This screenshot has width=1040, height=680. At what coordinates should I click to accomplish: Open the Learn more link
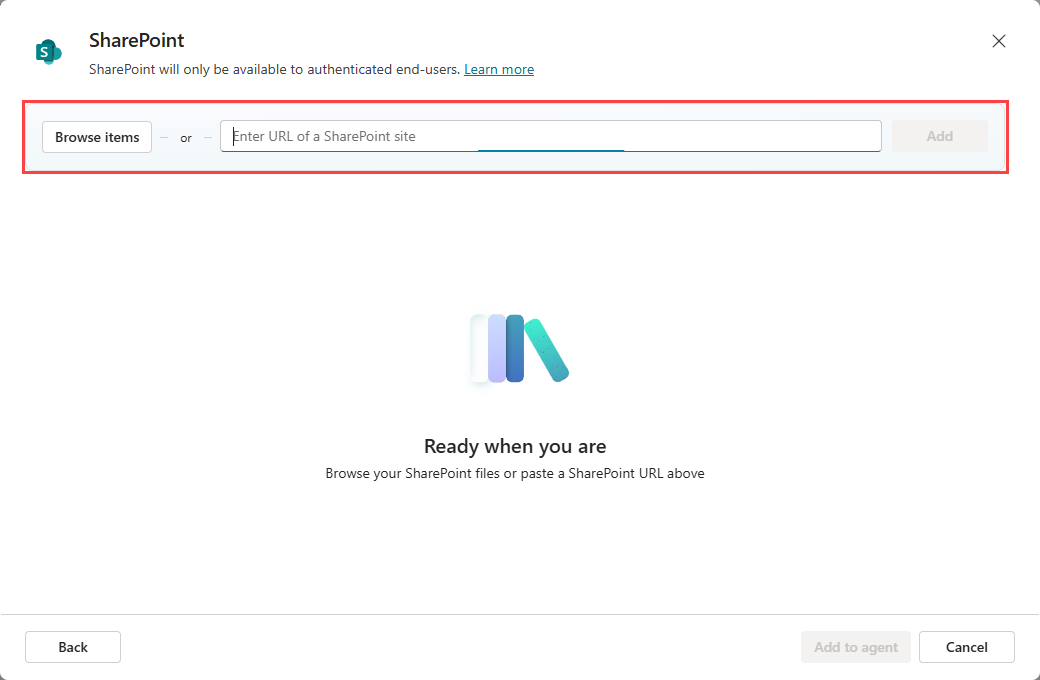click(499, 69)
